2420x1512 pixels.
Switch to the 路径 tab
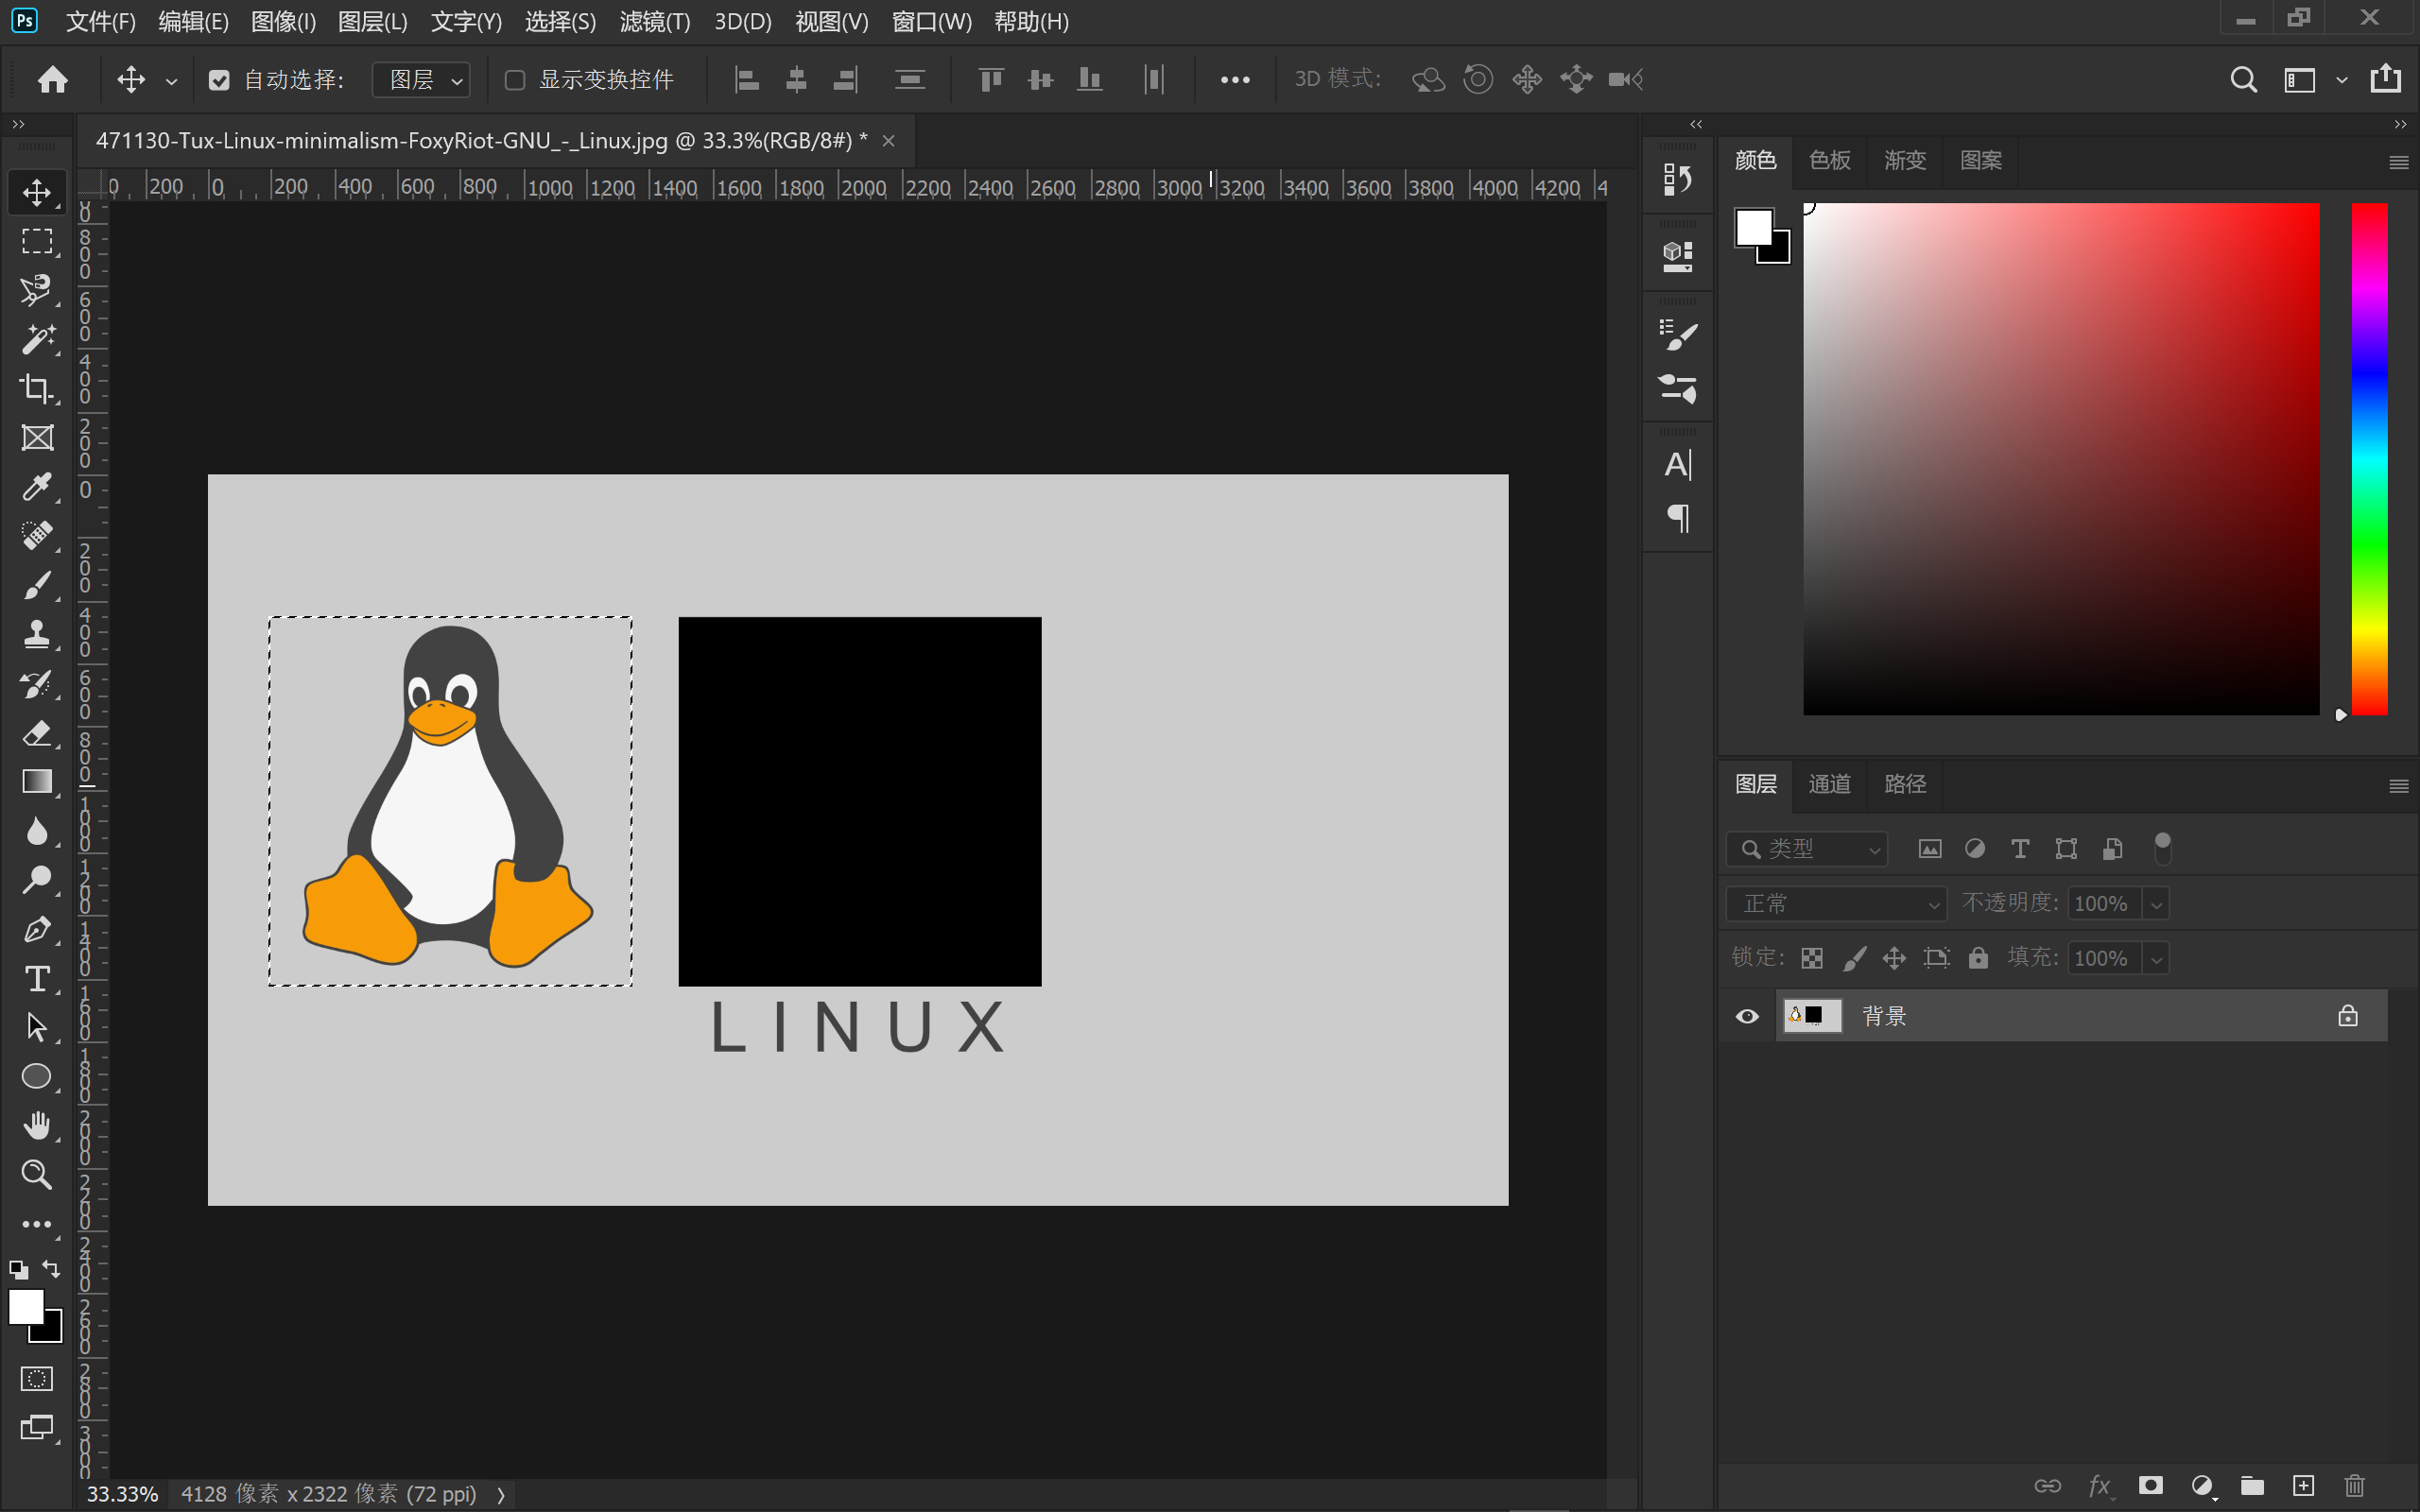pyautogui.click(x=1905, y=784)
